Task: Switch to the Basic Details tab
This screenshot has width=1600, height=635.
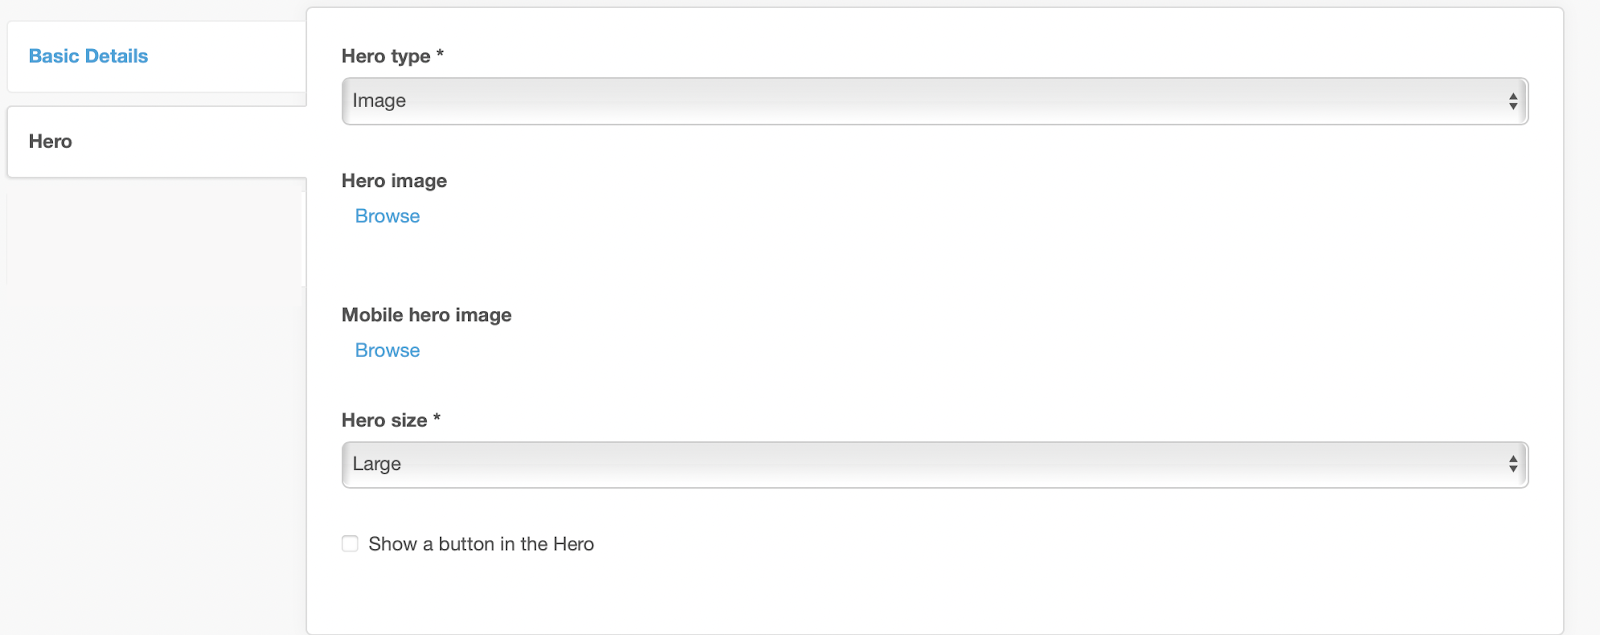Action: tap(88, 56)
